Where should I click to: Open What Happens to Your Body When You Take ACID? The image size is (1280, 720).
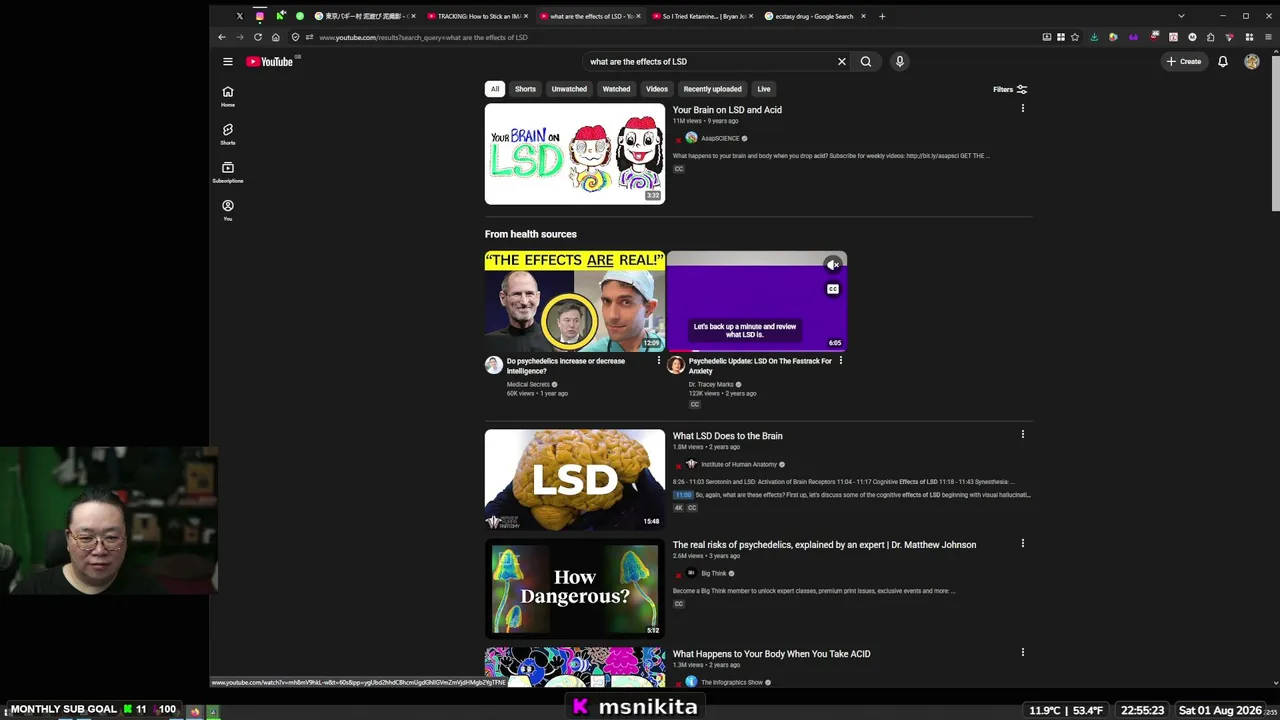[x=772, y=654]
